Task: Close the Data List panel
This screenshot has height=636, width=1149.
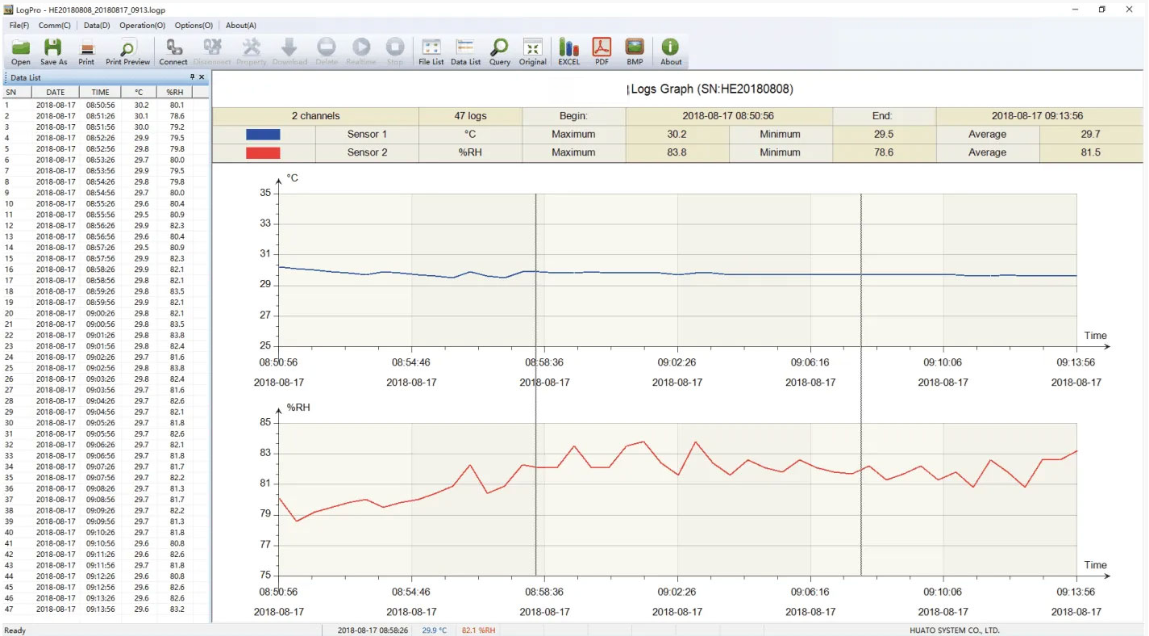Action: 202,77
